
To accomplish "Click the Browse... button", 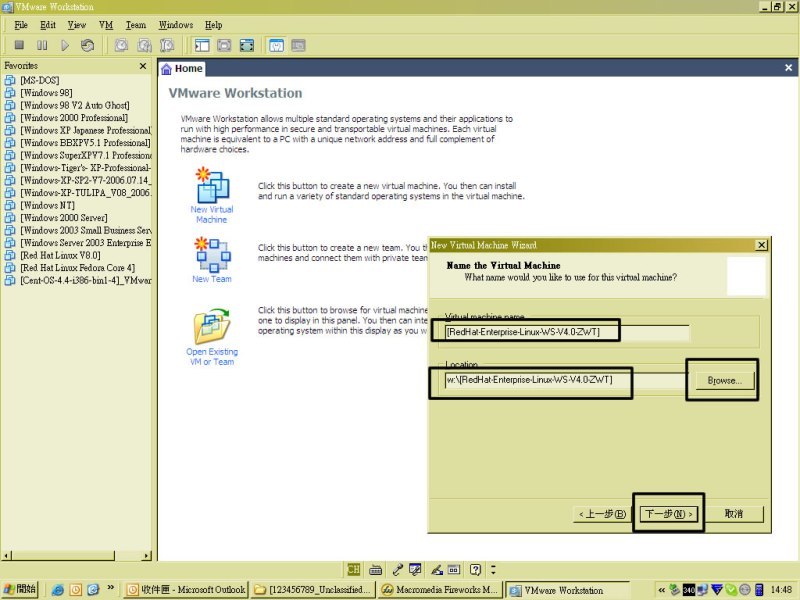I will click(724, 381).
